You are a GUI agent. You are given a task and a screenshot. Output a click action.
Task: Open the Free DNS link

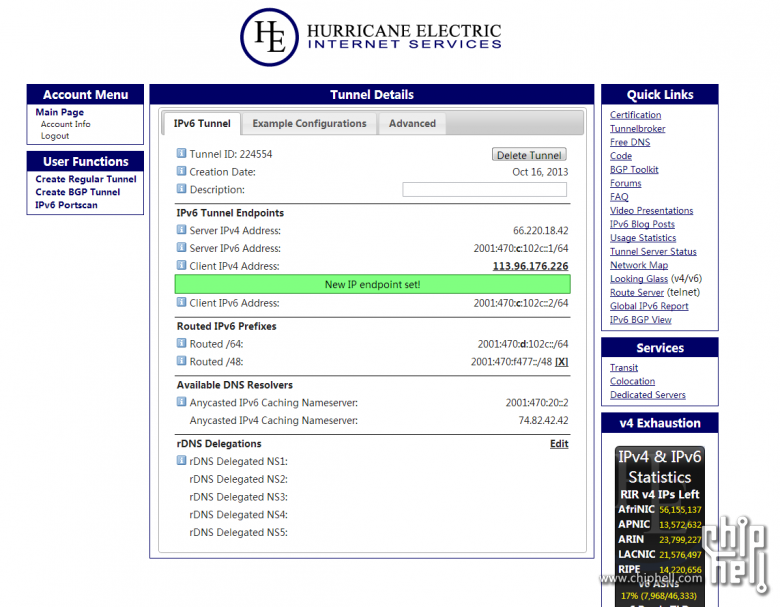[630, 142]
